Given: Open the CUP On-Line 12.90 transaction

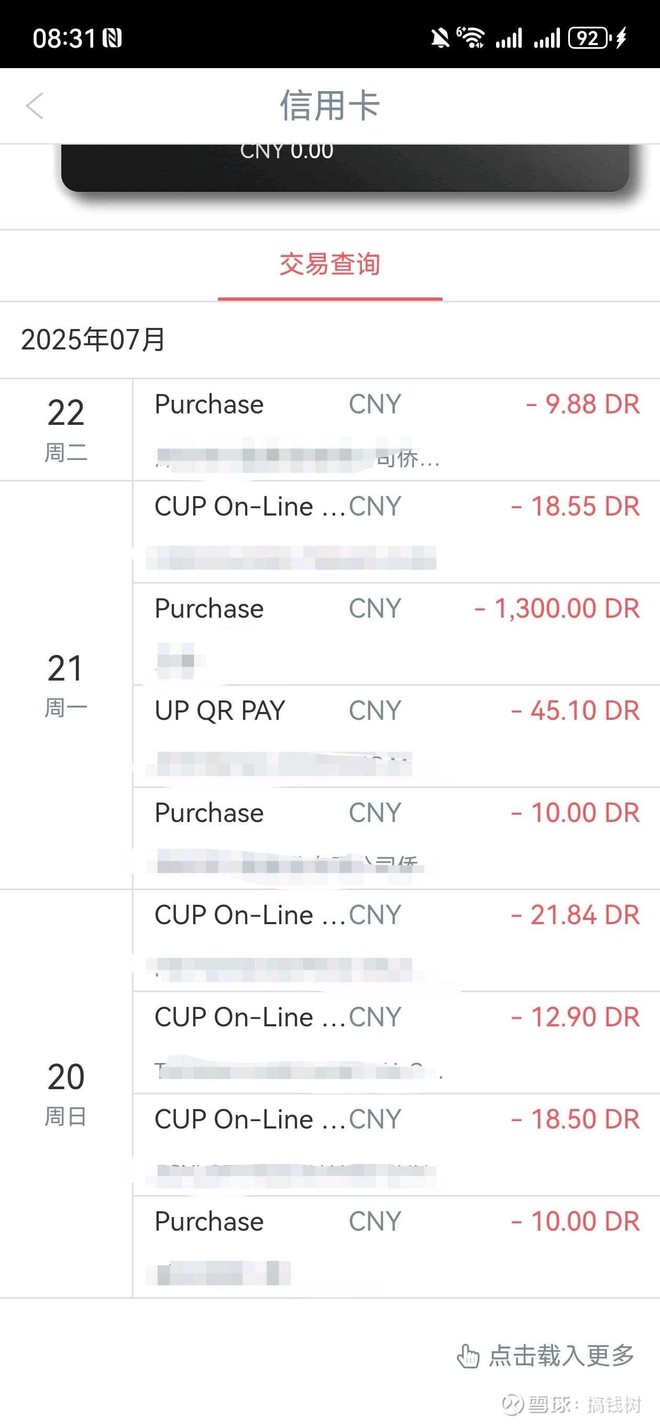Looking at the screenshot, I should 396,1043.
